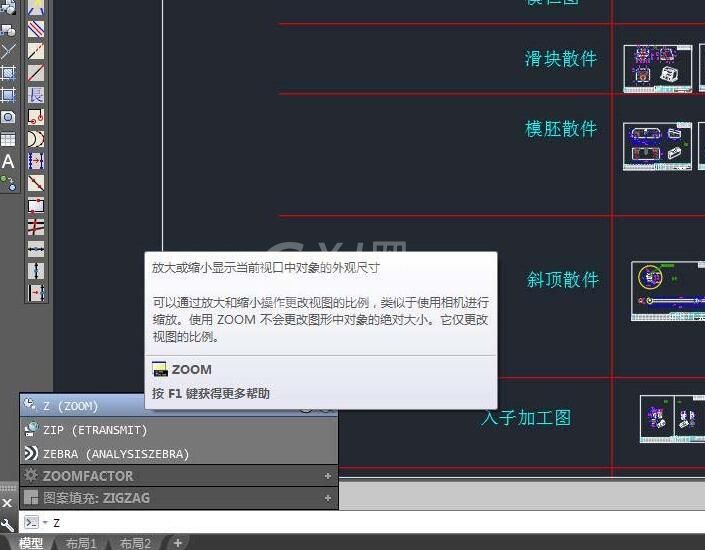
Task: Click the blue-red diagonal double-stripe icon
Action: (x=36, y=29)
